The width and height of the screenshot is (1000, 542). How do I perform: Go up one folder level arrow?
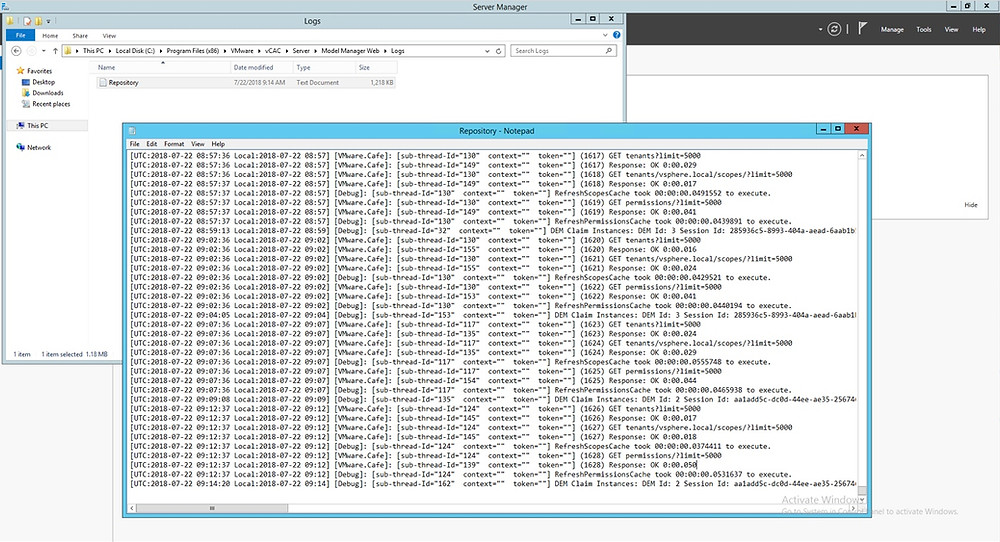pyautogui.click(x=55, y=51)
